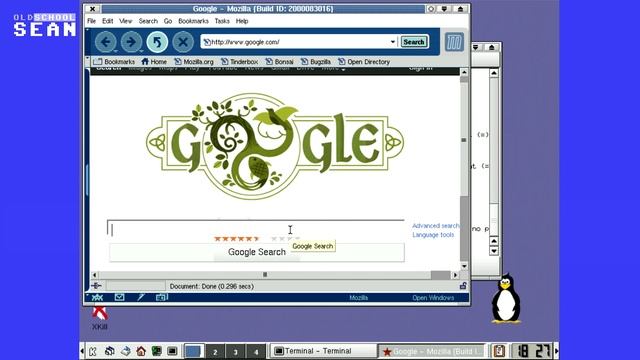Click the horizontal scrollbar thumb

265,275
